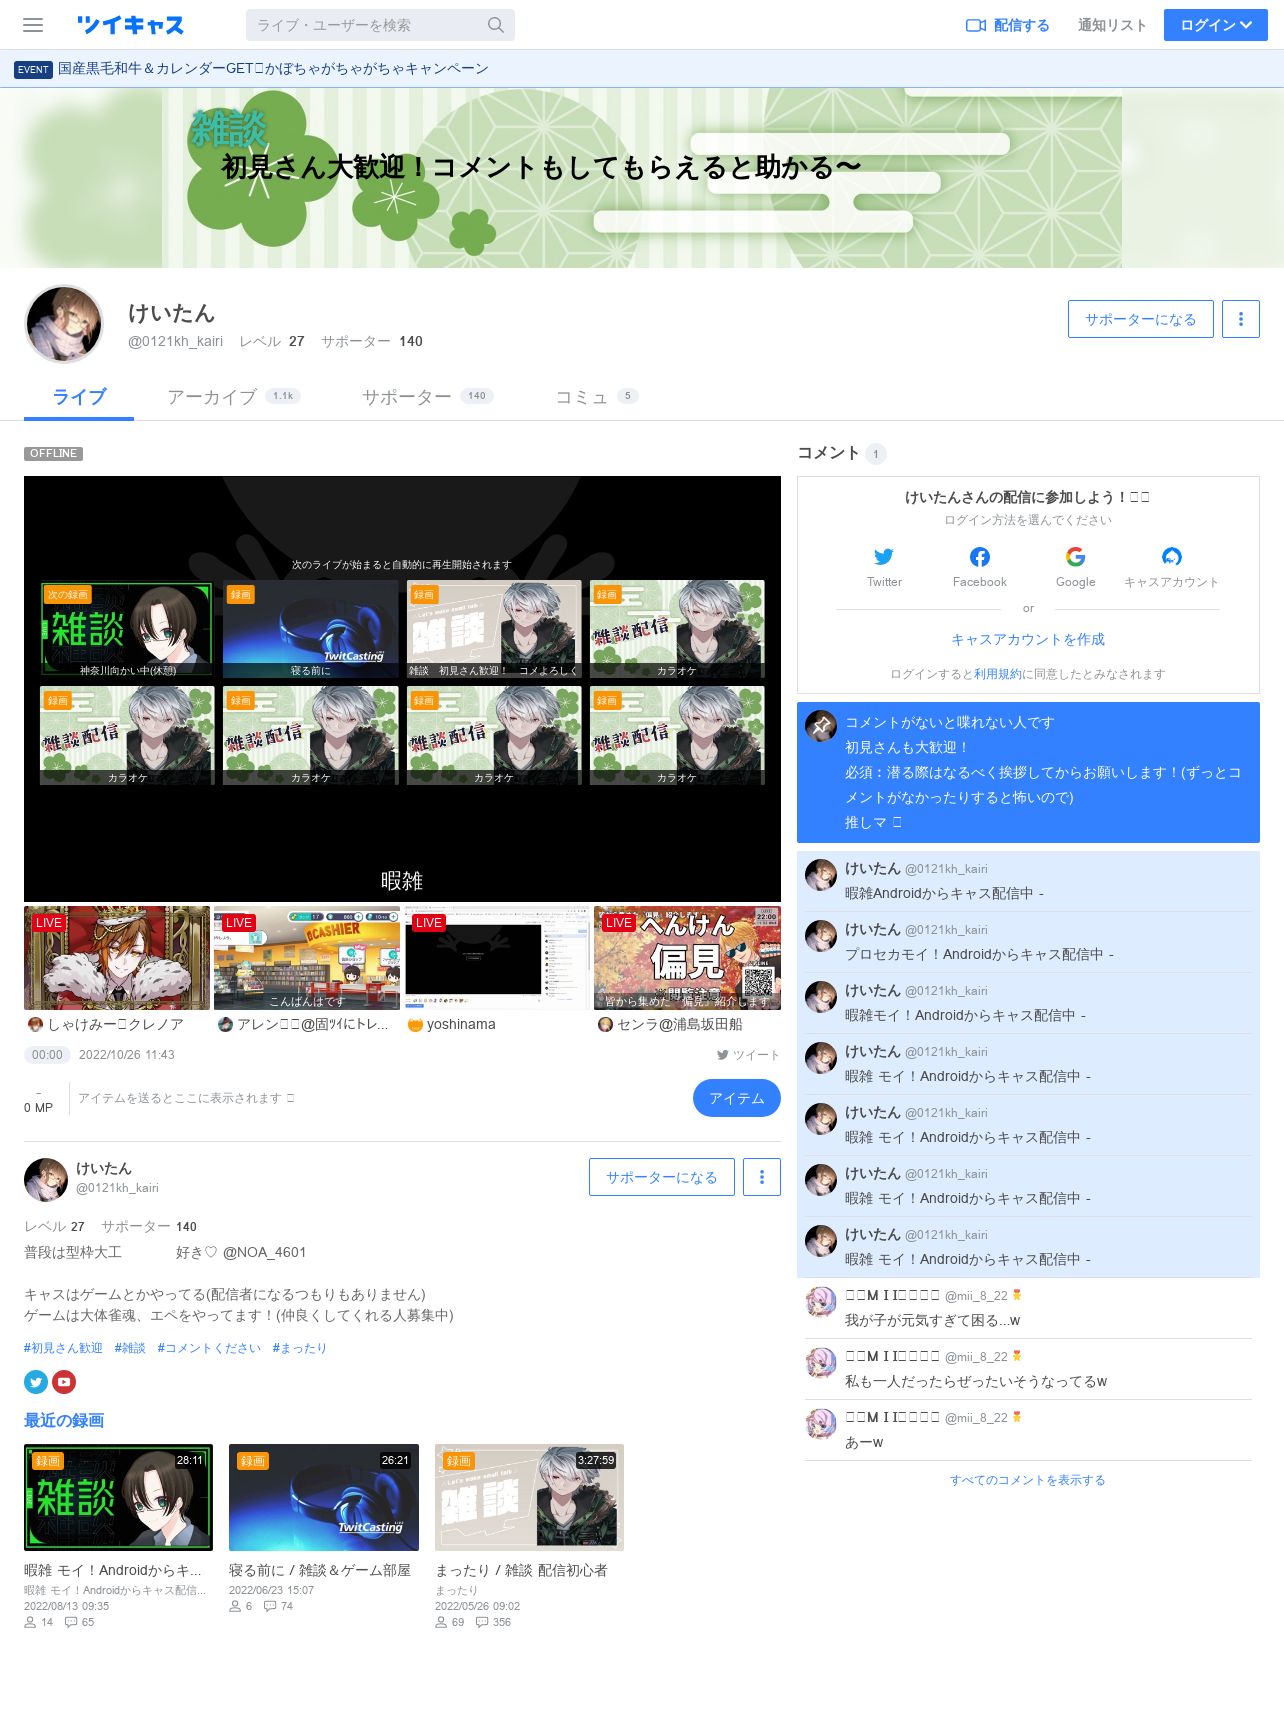The height and width of the screenshot is (1714, 1284).
Task: Click the OFFLINE status badge
Action: pyautogui.click(x=53, y=453)
